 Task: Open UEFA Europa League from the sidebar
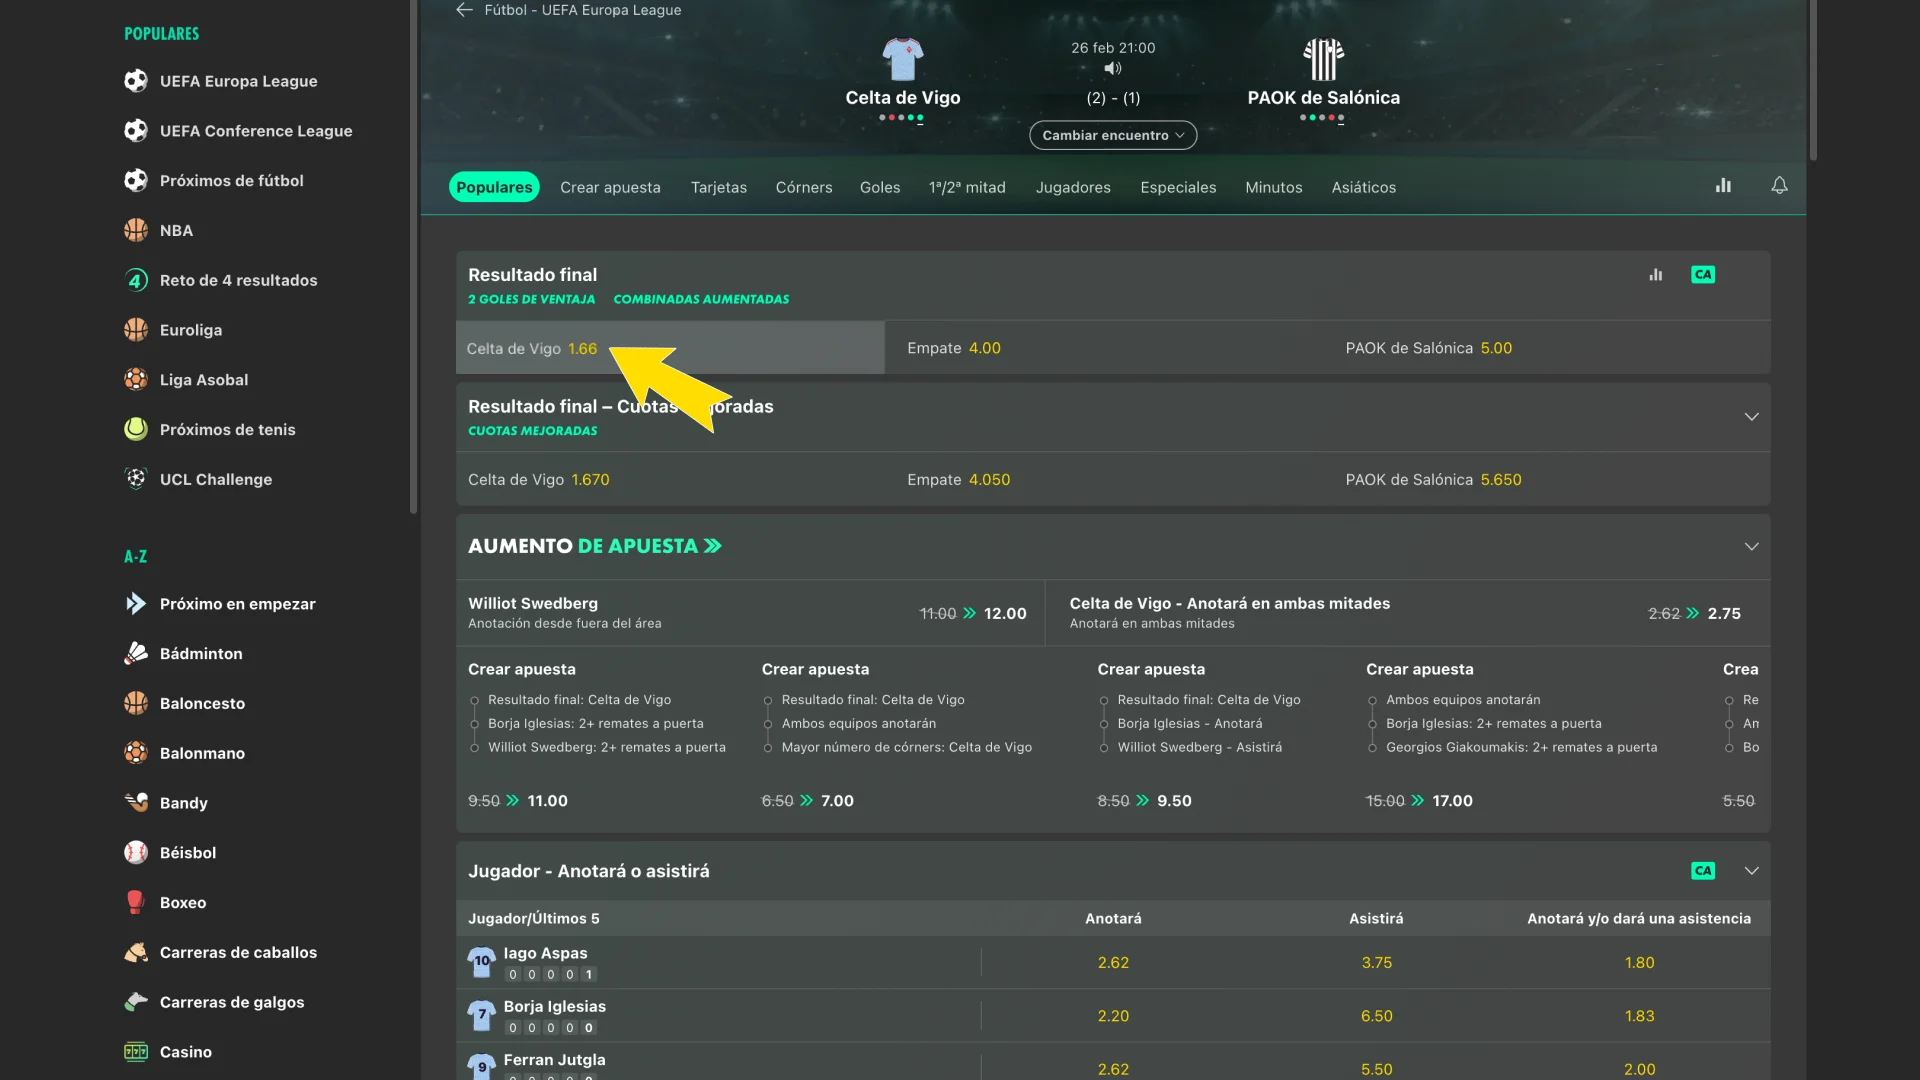pos(239,81)
